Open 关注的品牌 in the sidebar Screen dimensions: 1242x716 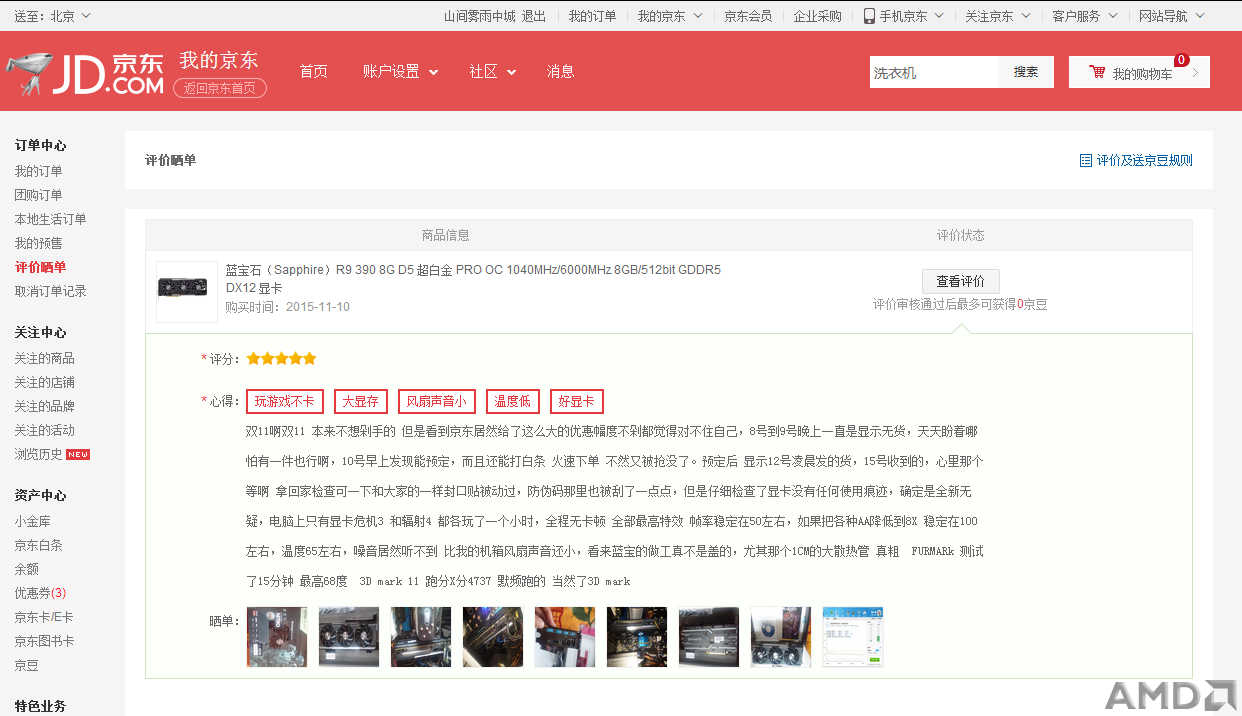tap(44, 406)
